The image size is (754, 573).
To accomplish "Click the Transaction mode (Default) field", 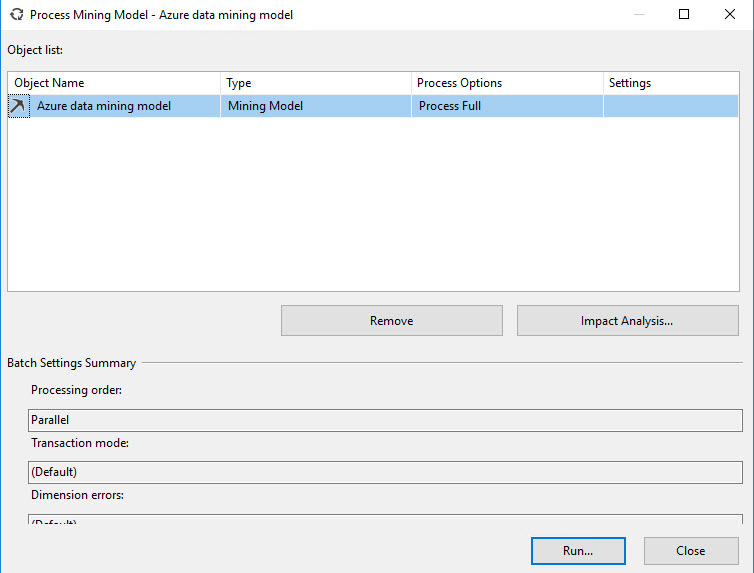I will pyautogui.click(x=385, y=472).
